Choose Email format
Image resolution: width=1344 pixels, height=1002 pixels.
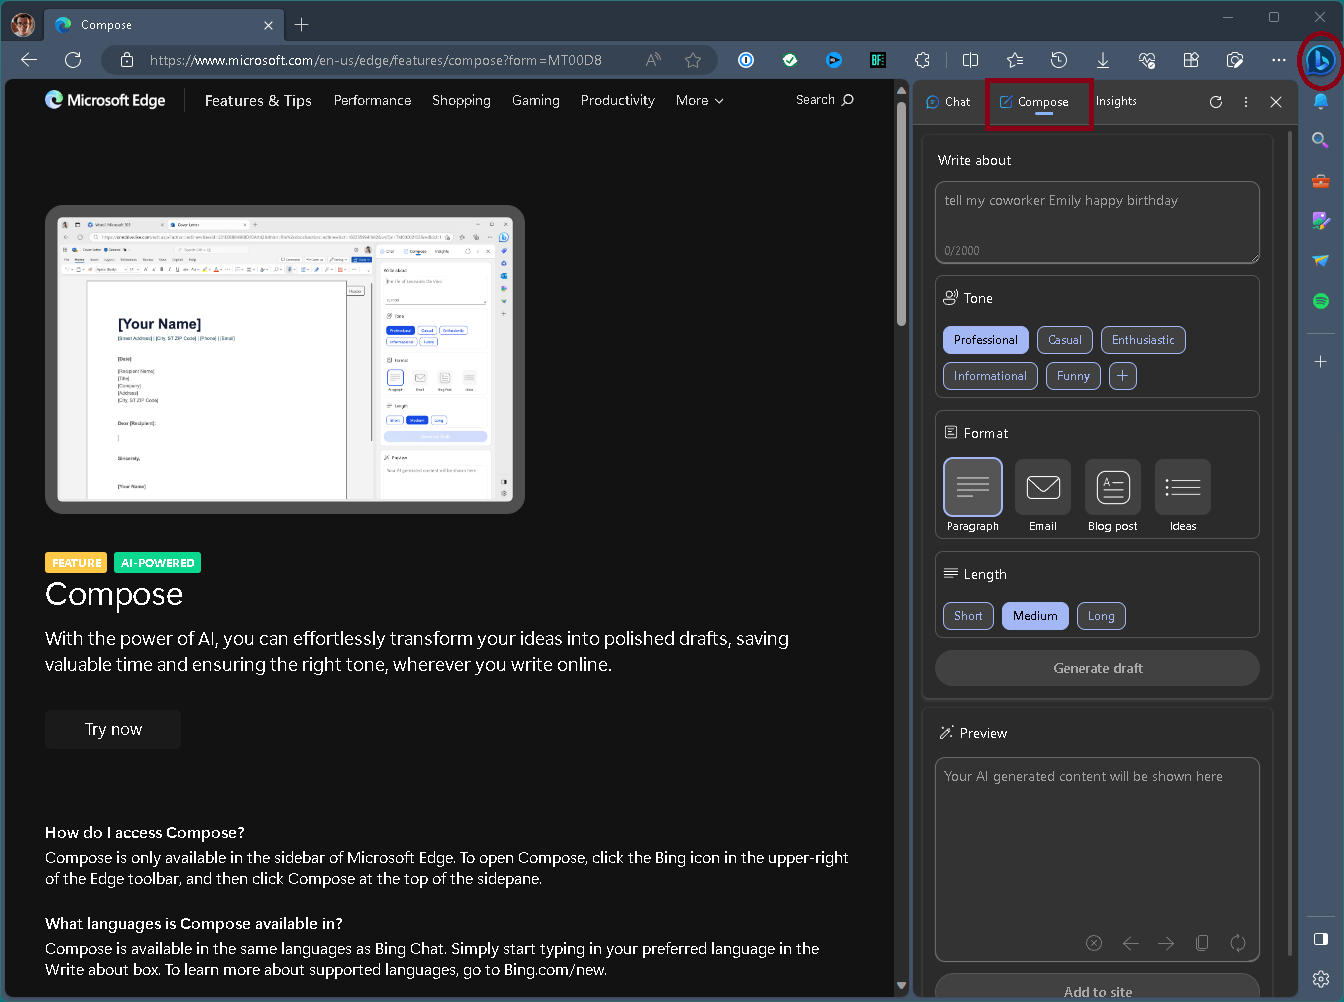1043,496
